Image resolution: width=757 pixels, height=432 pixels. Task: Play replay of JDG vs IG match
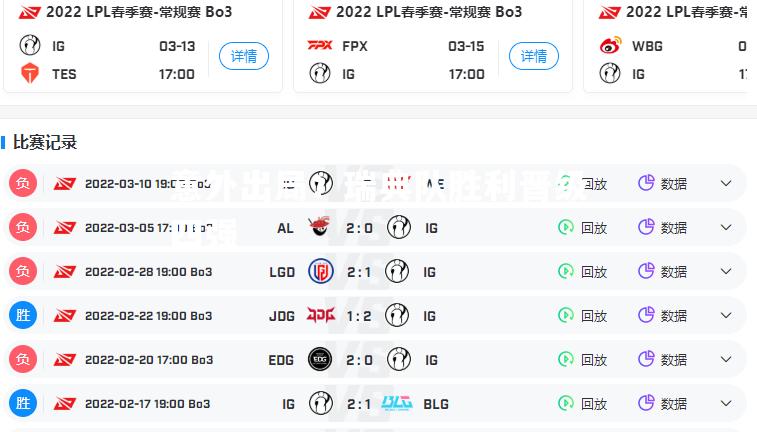pyautogui.click(x=582, y=316)
